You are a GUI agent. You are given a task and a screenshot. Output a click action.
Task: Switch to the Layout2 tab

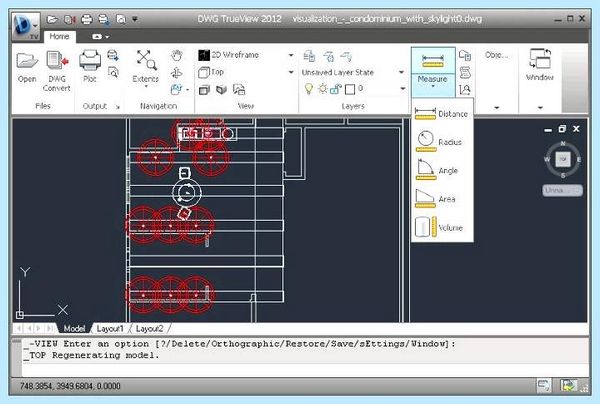pos(150,329)
